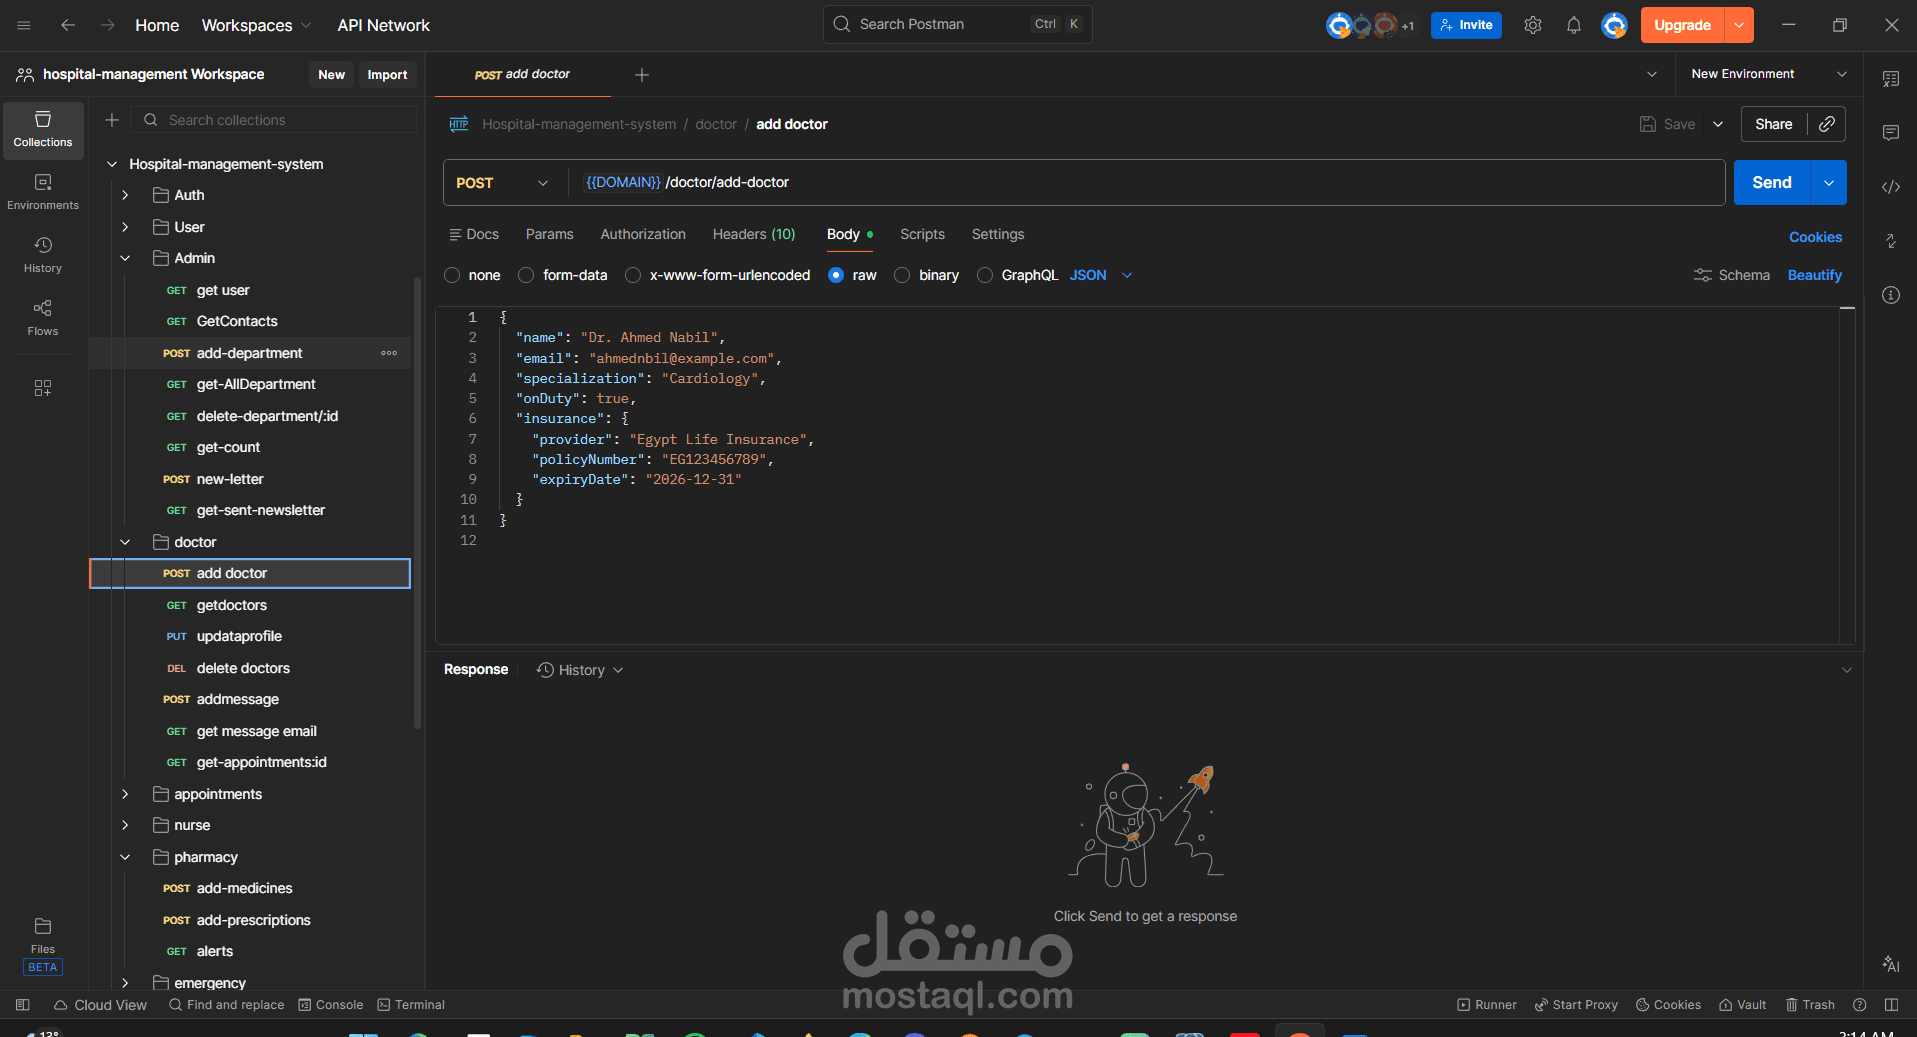The image size is (1917, 1037).
Task: Open the request info icon
Action: (x=1891, y=295)
